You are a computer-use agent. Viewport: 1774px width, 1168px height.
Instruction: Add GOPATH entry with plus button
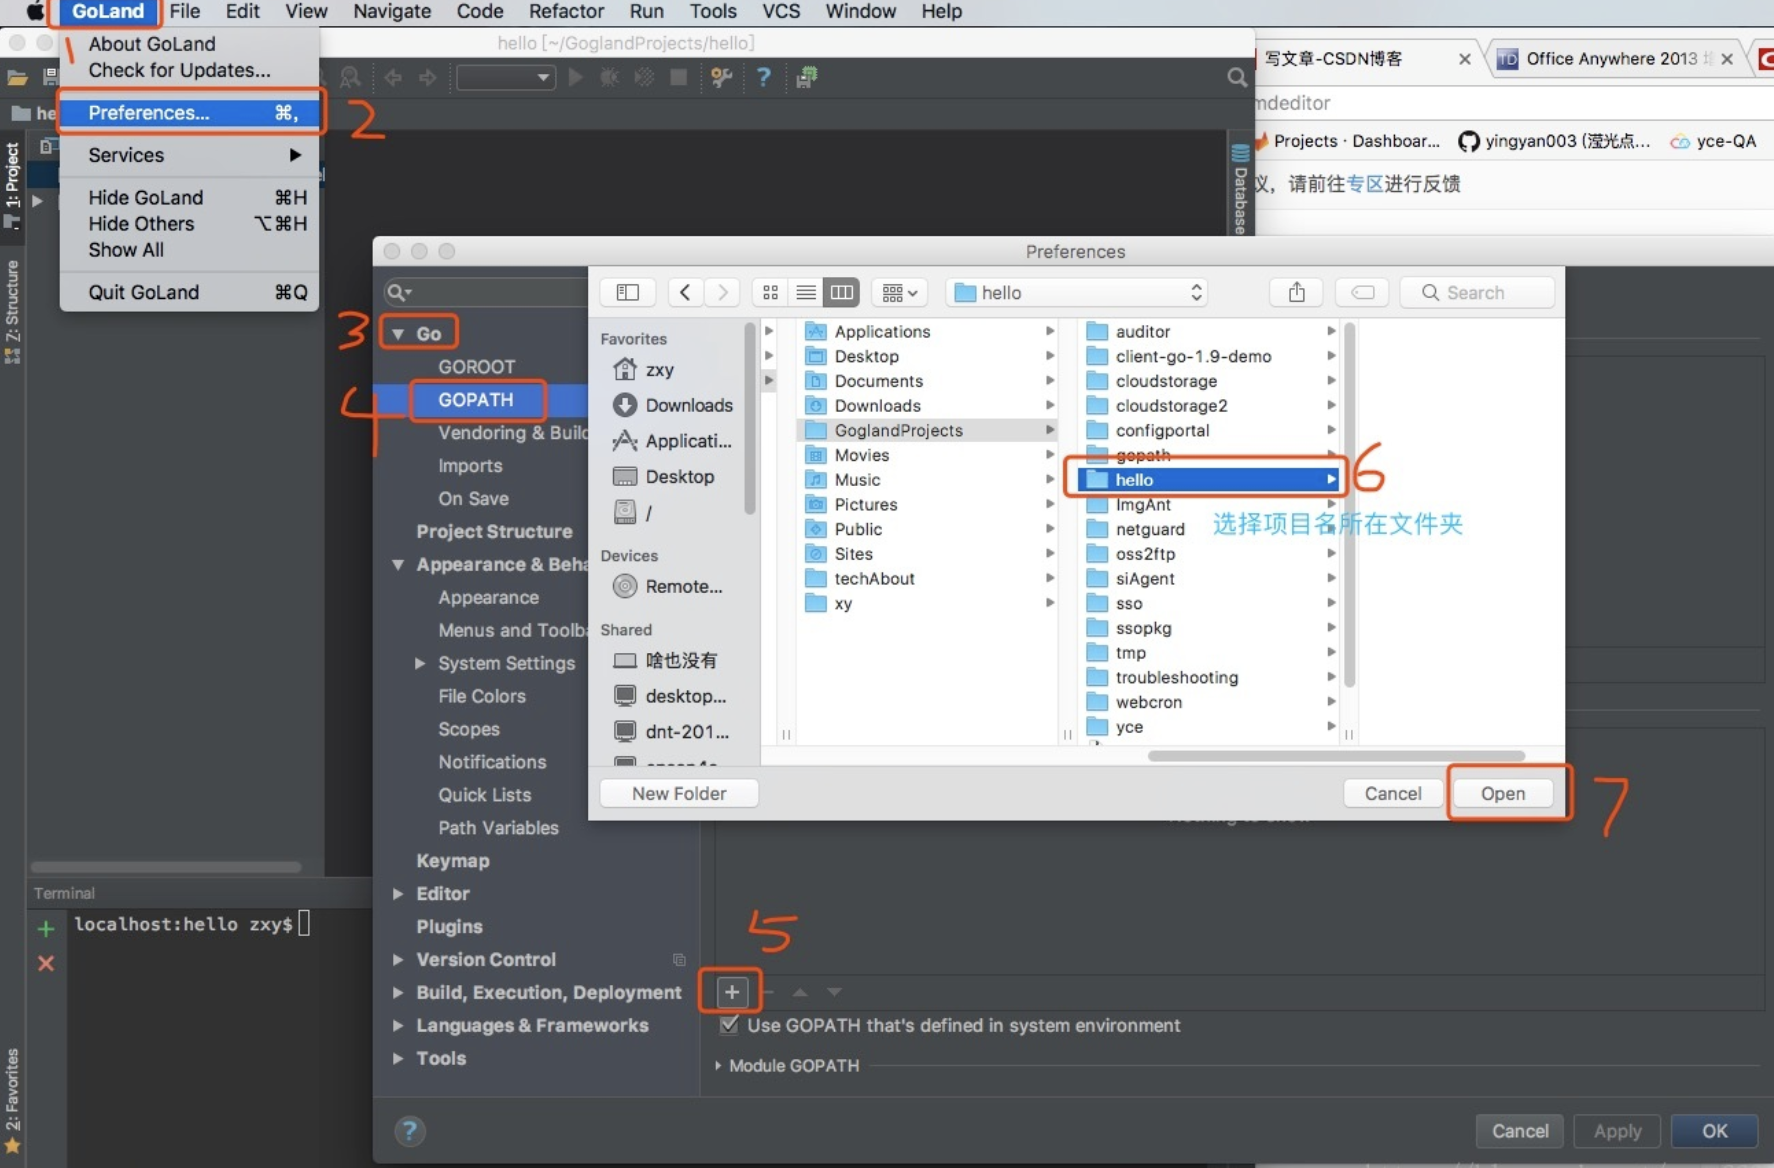pos(732,992)
